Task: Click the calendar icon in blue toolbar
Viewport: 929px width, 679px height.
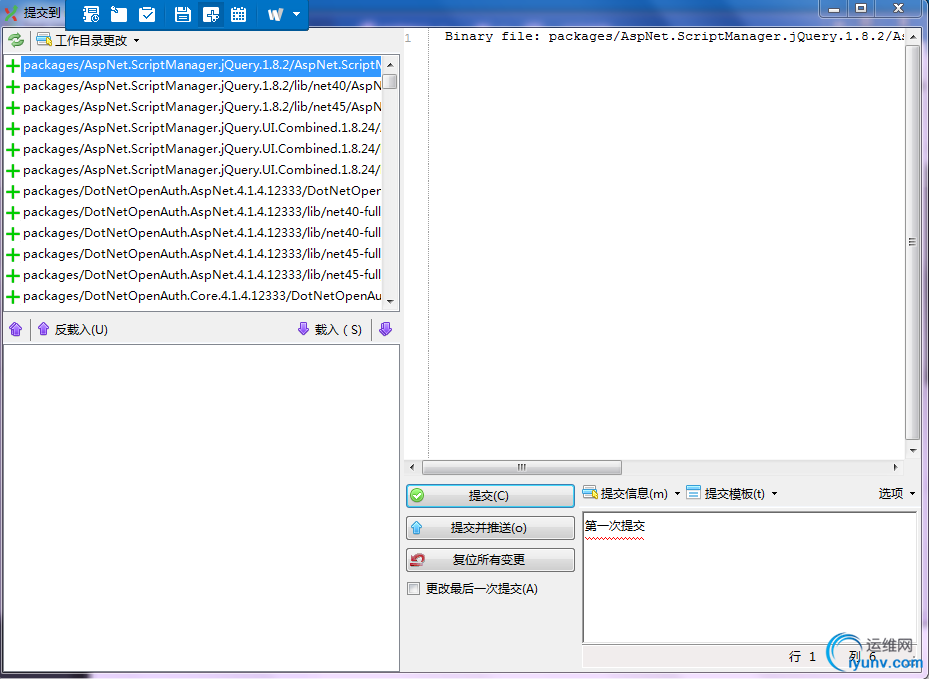Action: 239,14
